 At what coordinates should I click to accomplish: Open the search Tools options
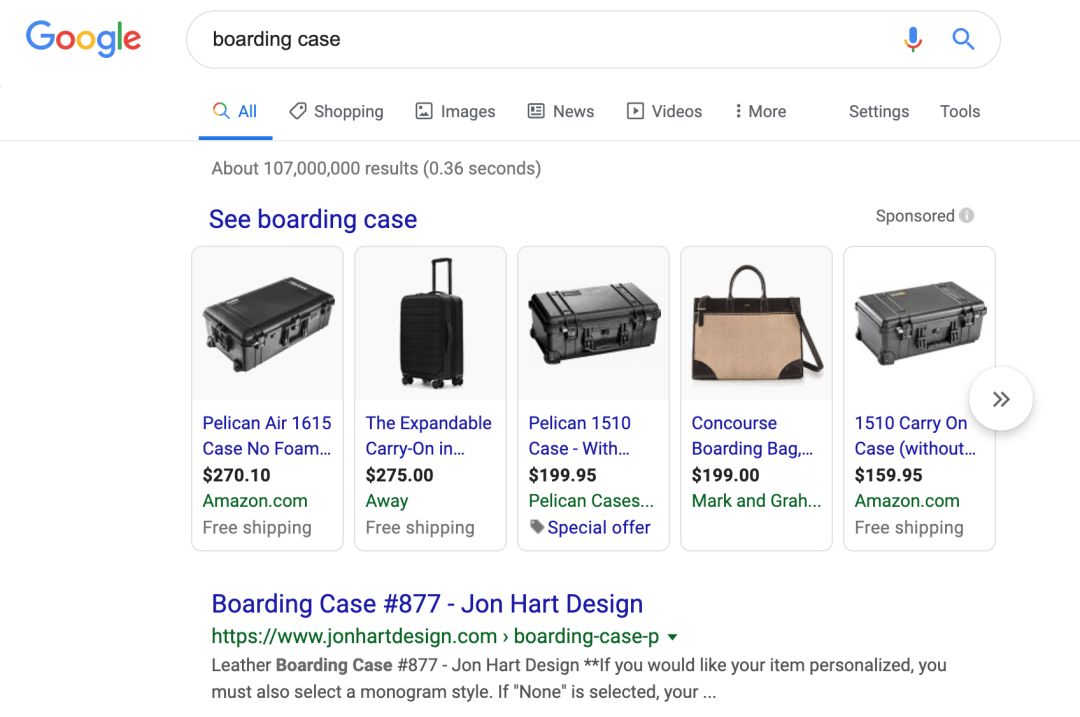pos(960,111)
